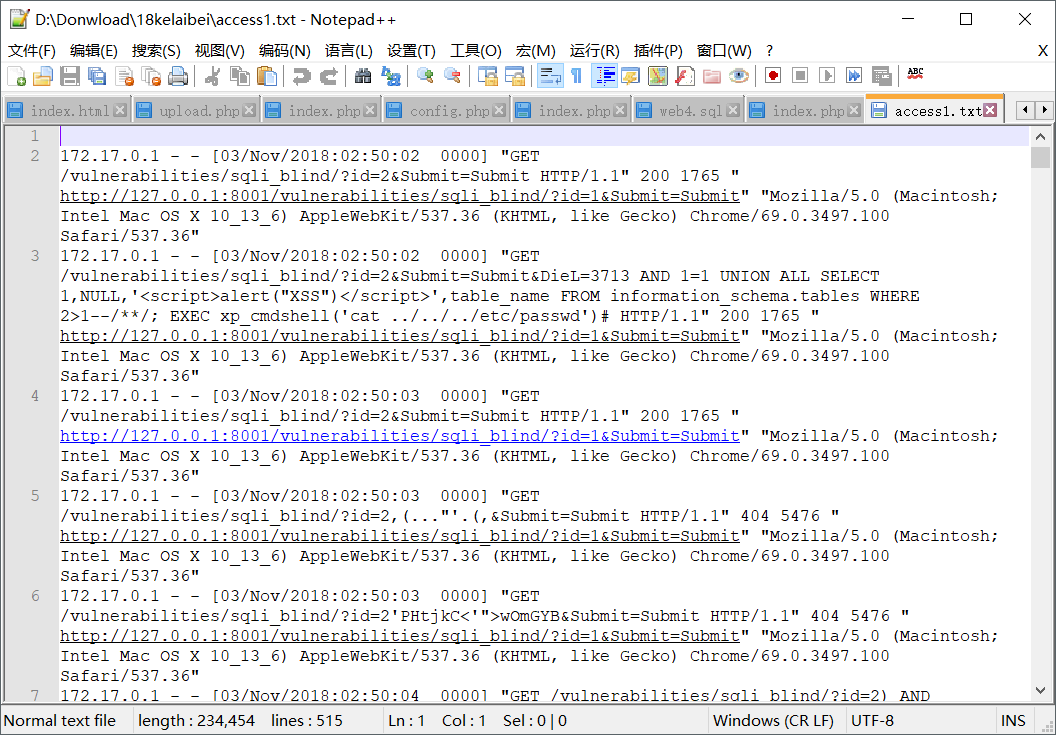Save the current recorded macro icon
Image resolution: width=1056 pixels, height=735 pixels.
point(881,76)
